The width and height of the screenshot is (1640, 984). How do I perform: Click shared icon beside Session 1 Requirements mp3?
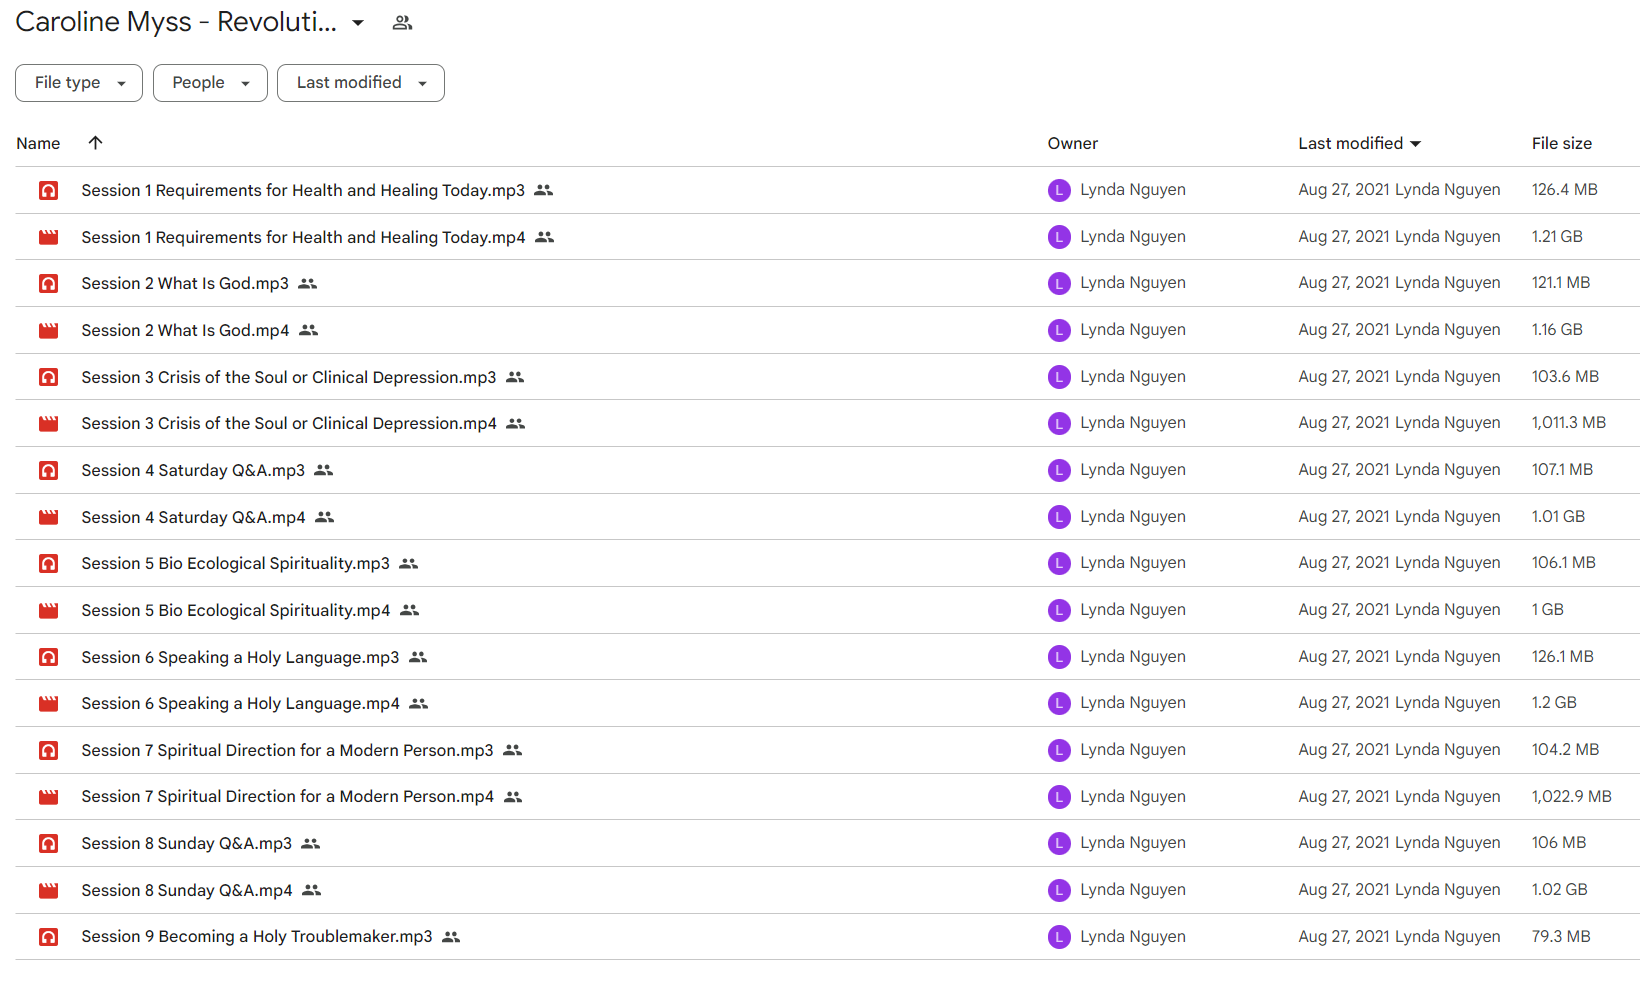pos(543,190)
